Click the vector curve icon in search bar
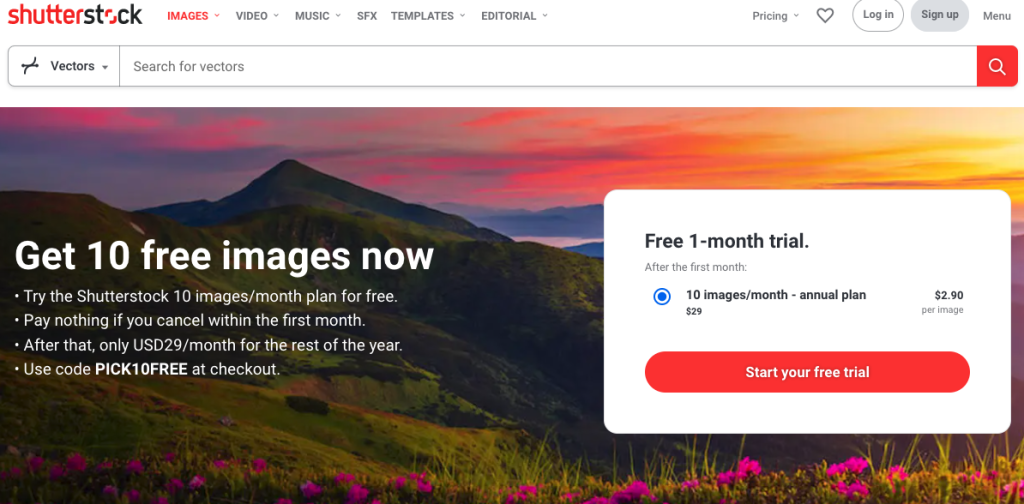This screenshot has width=1024, height=504. click(x=30, y=66)
